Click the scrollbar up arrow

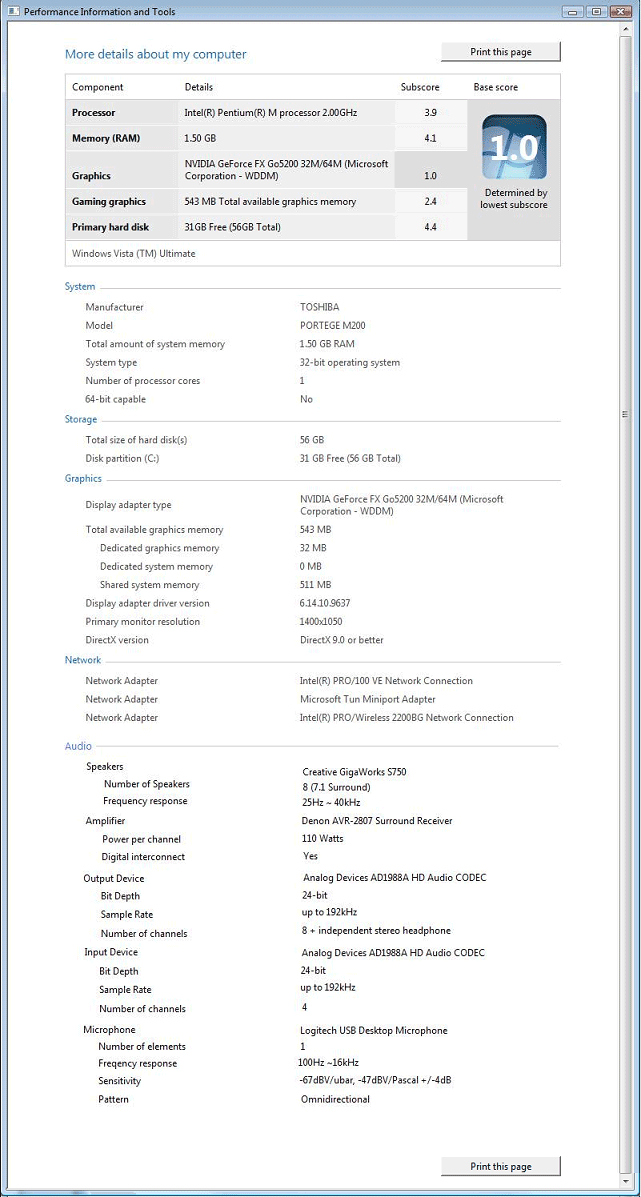[626, 31]
